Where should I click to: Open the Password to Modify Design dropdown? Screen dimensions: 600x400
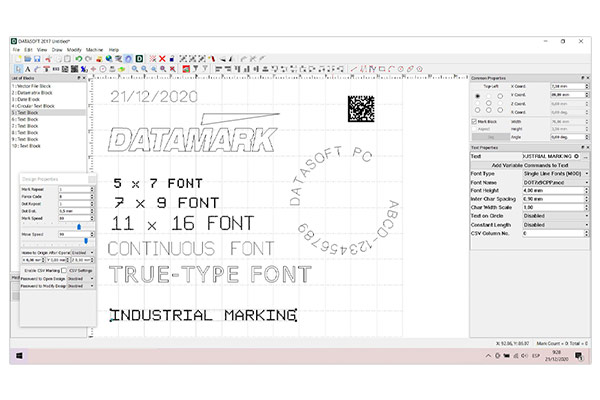80,286
